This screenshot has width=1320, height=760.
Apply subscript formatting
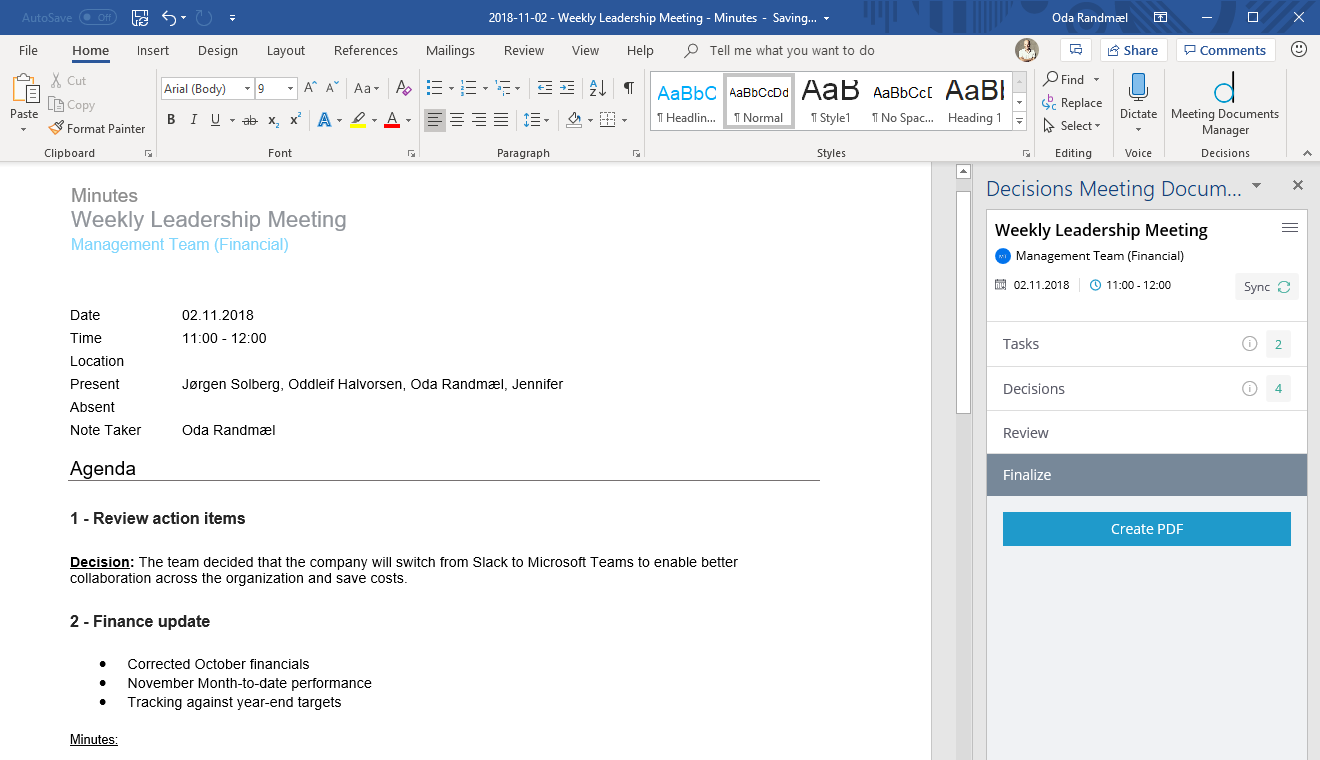tap(272, 119)
